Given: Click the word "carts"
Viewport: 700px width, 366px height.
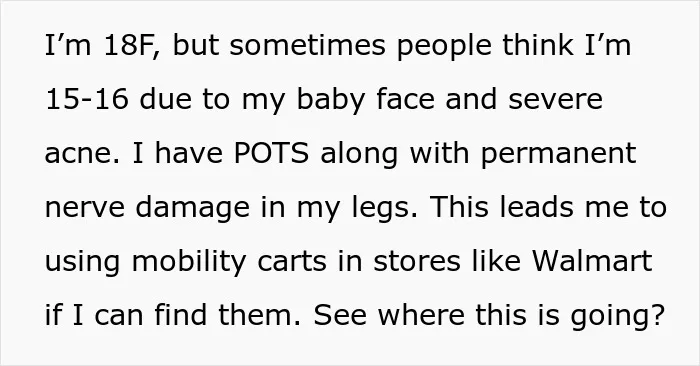Looking at the screenshot, I should [x=292, y=262].
